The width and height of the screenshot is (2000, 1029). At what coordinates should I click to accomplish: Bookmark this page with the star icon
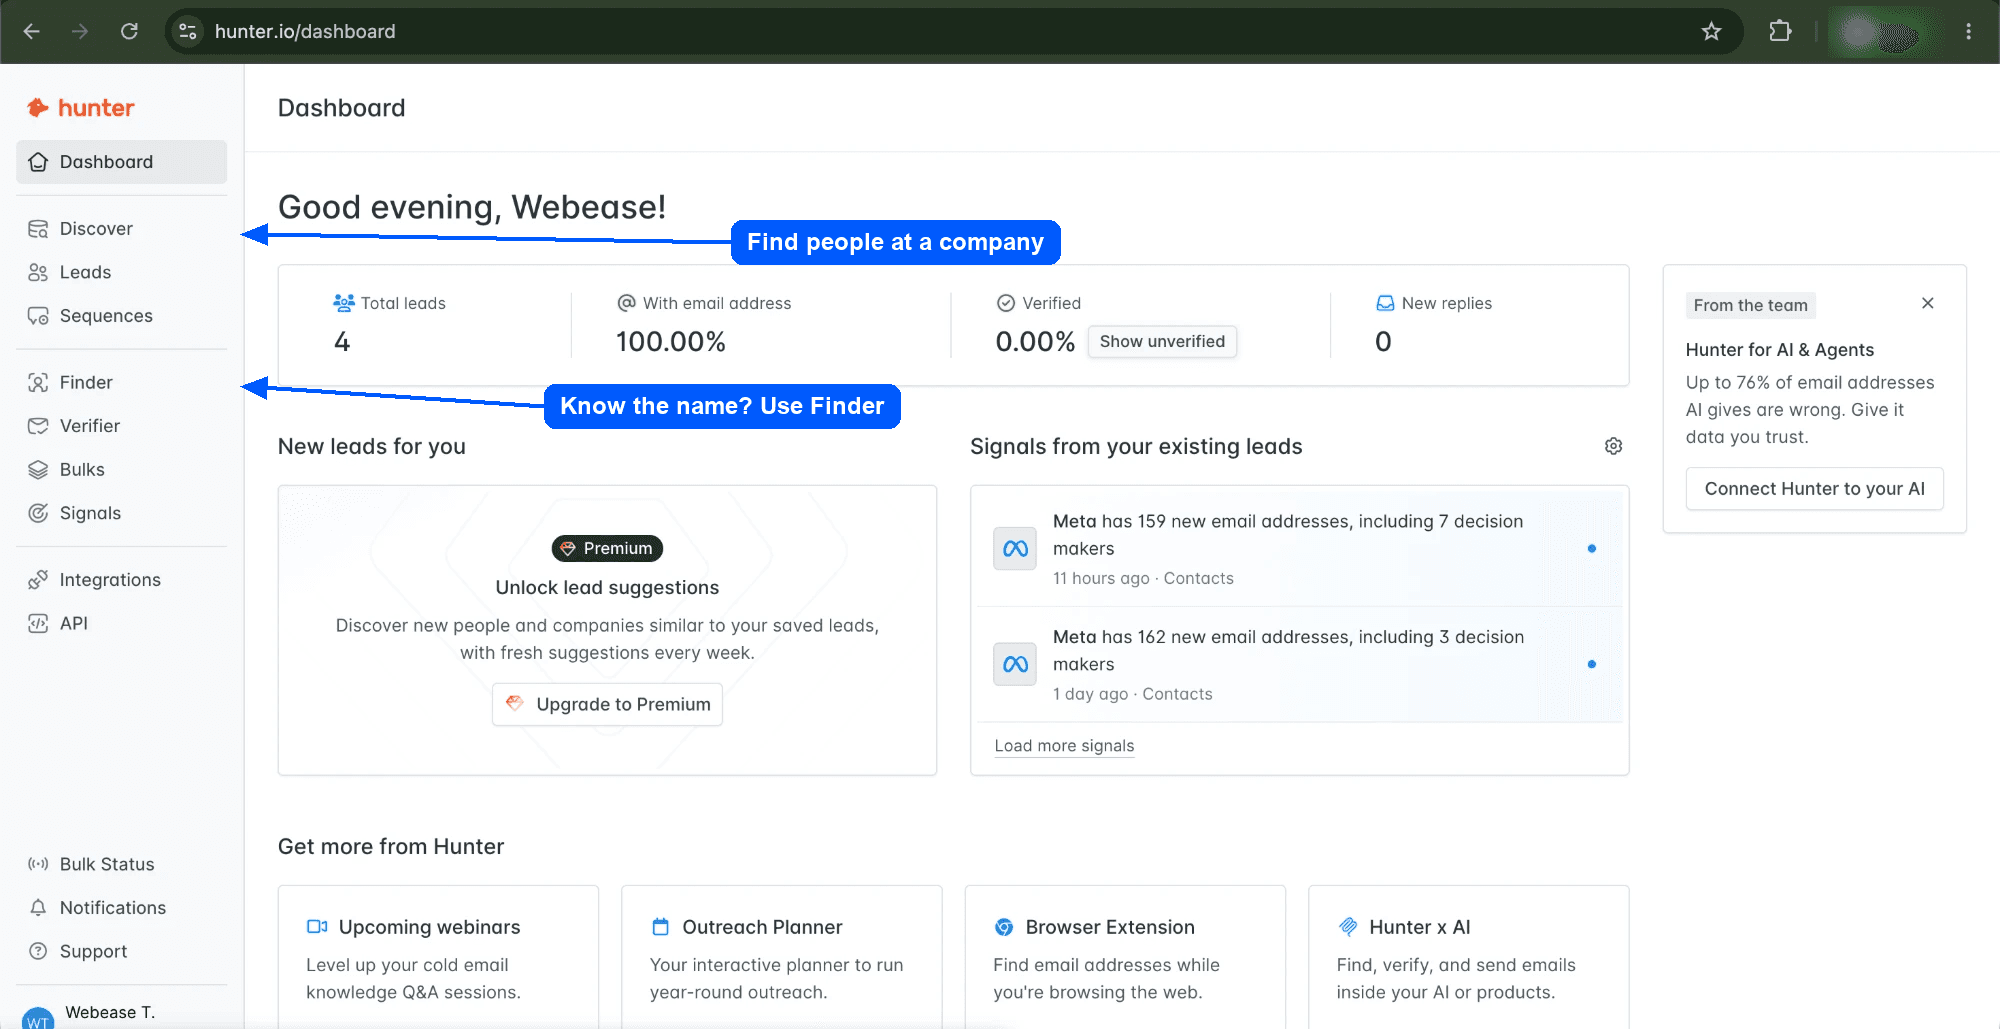[1711, 31]
